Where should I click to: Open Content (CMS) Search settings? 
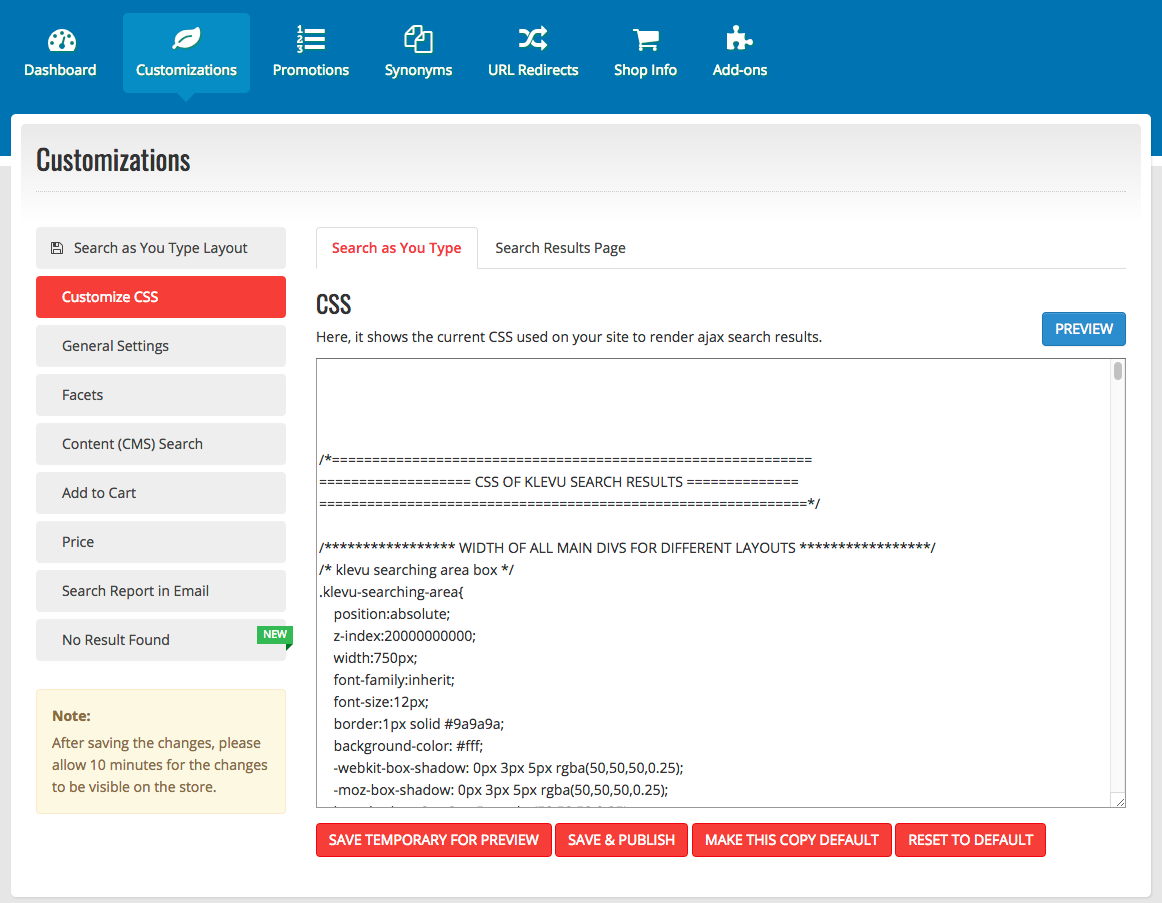tap(160, 444)
